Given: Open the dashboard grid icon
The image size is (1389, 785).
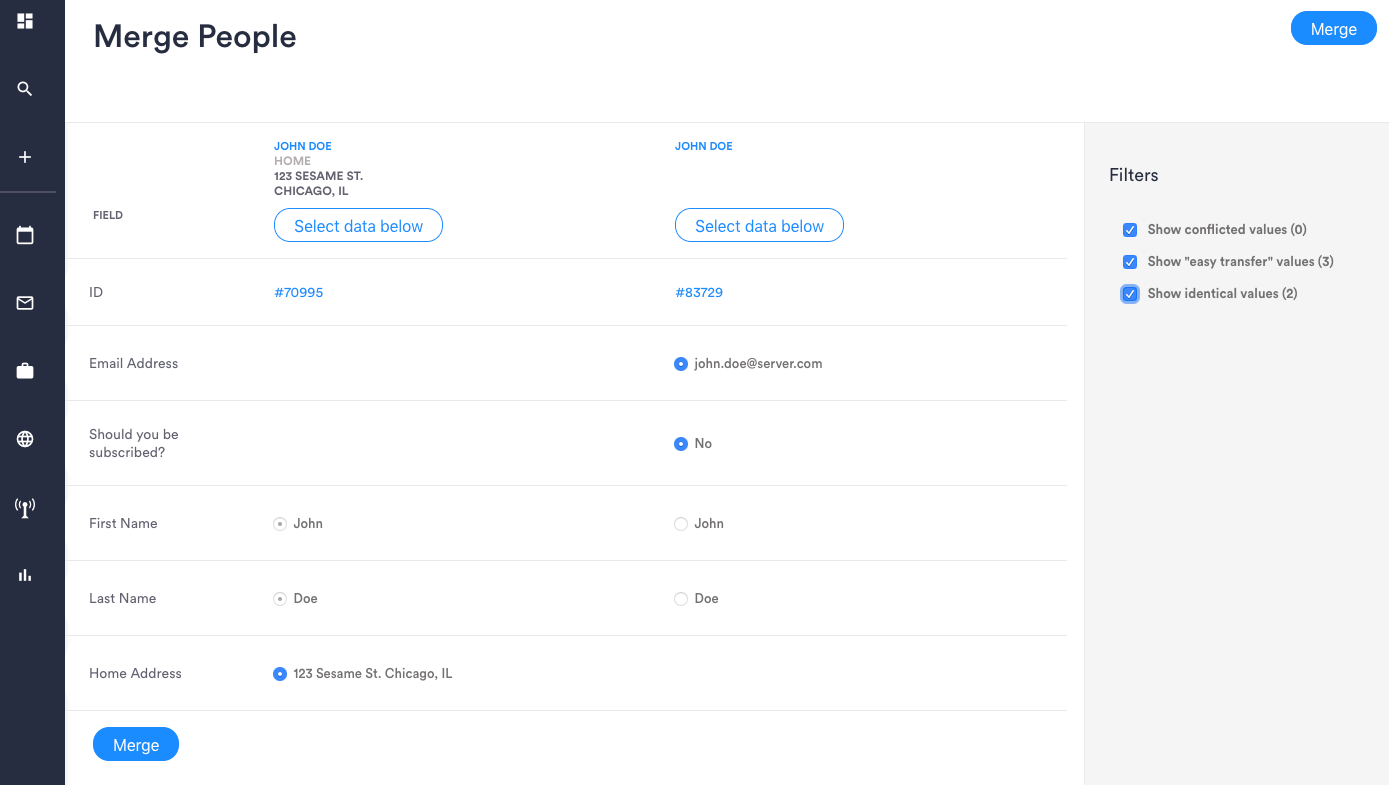Looking at the screenshot, I should click(x=25, y=21).
